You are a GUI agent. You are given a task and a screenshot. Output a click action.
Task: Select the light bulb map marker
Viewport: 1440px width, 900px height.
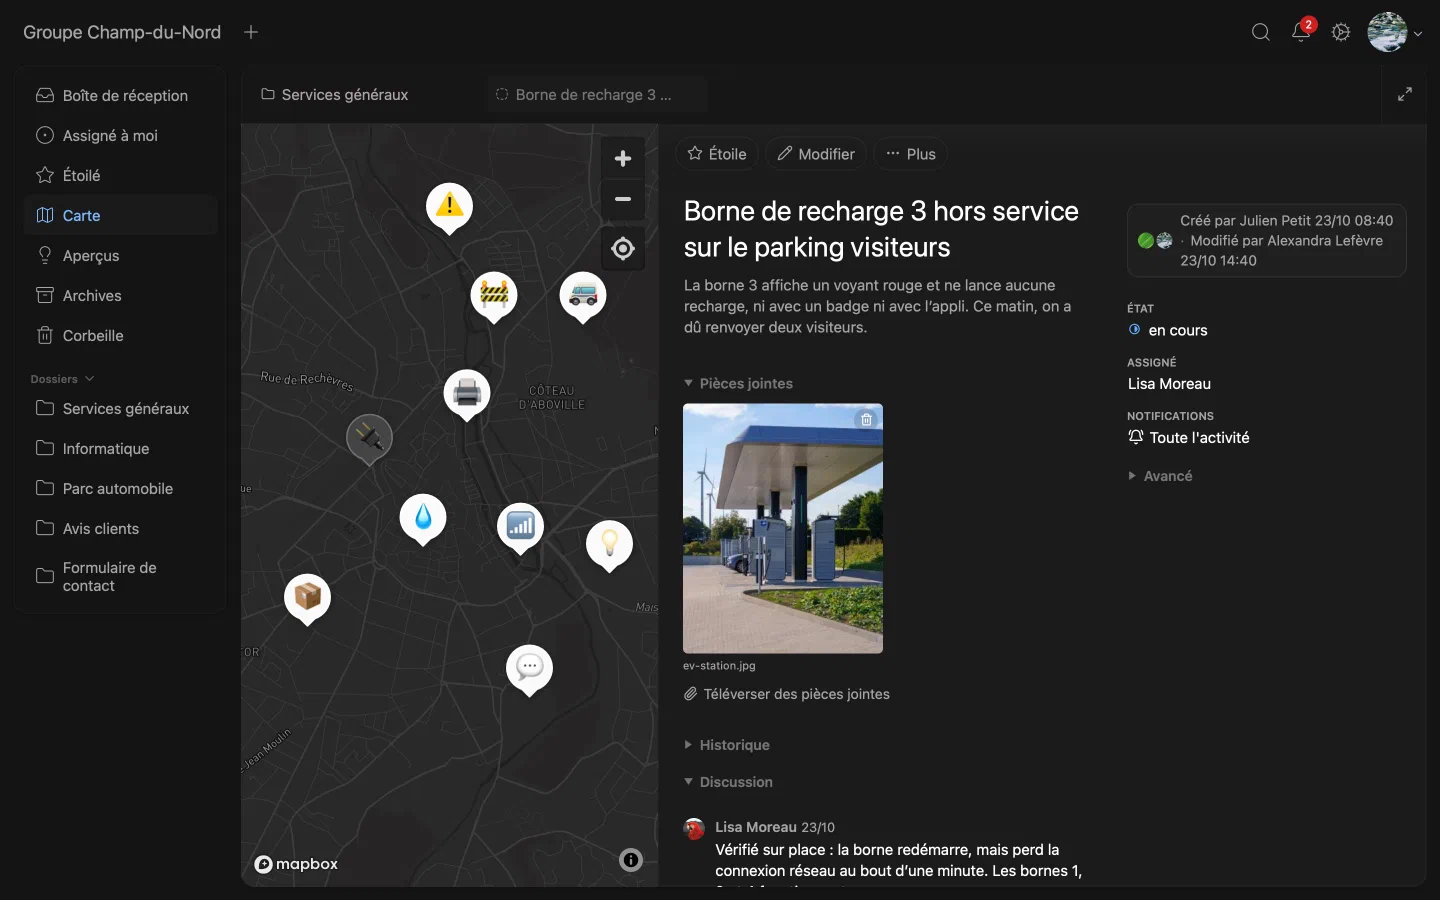click(609, 544)
